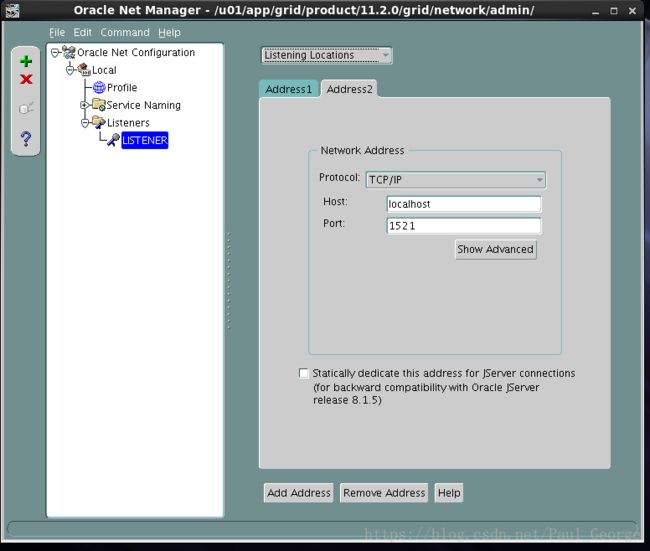Screen dimensions: 650x551
Task: Switch to the Address2 tab
Action: [349, 89]
